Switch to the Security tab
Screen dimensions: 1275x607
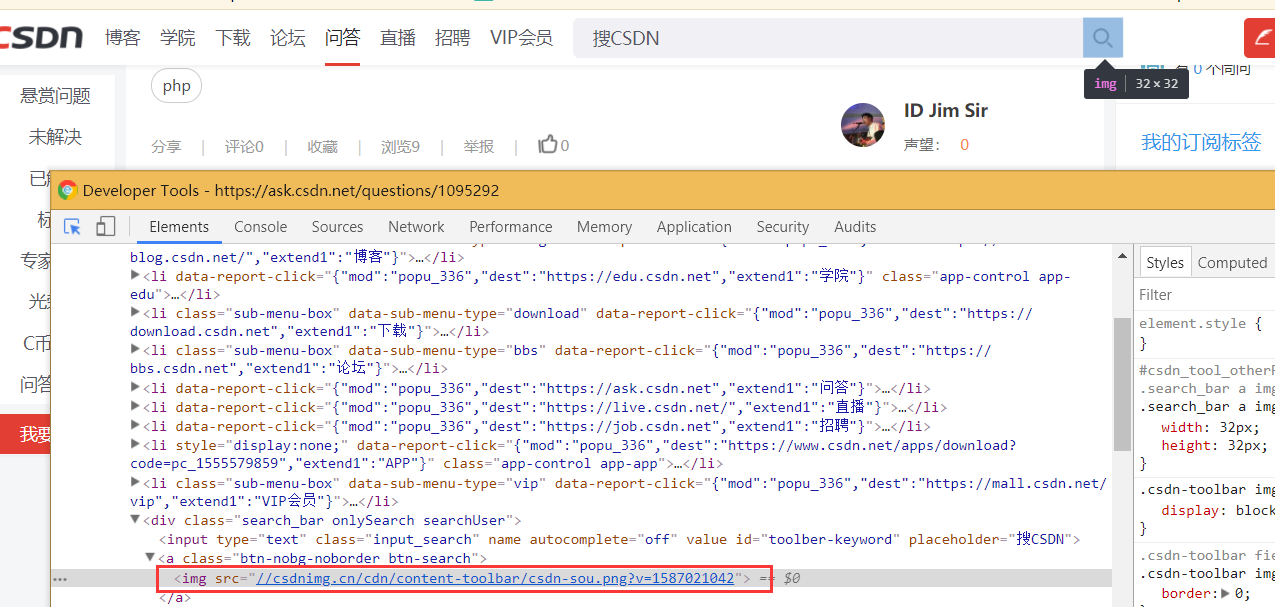pyautogui.click(x=783, y=227)
